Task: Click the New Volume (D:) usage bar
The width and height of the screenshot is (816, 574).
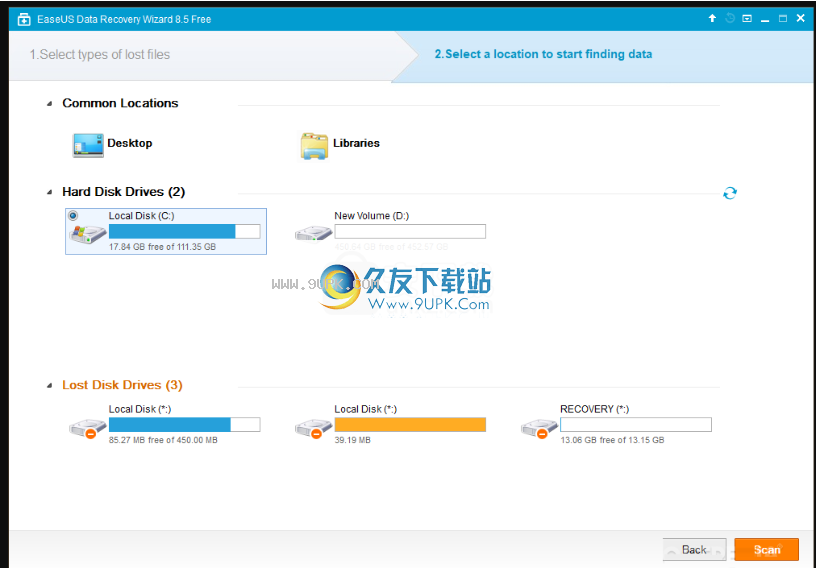Action: [x=410, y=231]
